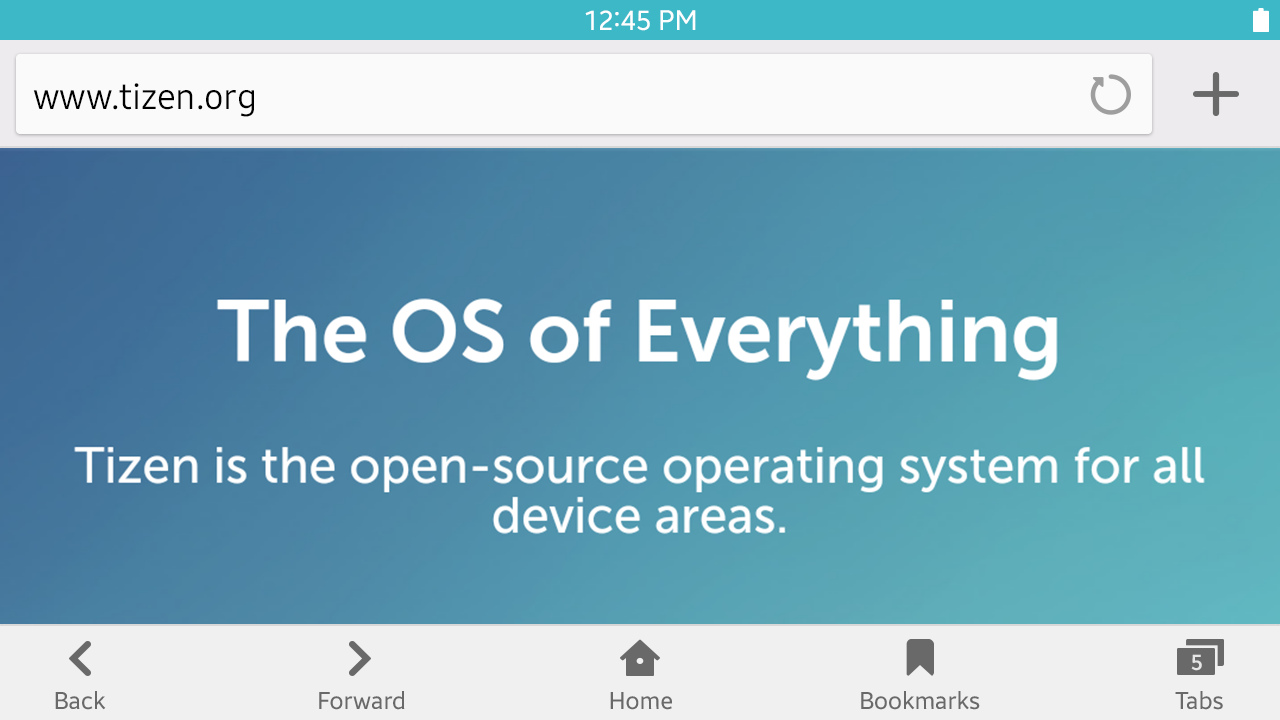Tap the battery indicator in status bar
The image size is (1280, 720).
pyautogui.click(x=1260, y=20)
